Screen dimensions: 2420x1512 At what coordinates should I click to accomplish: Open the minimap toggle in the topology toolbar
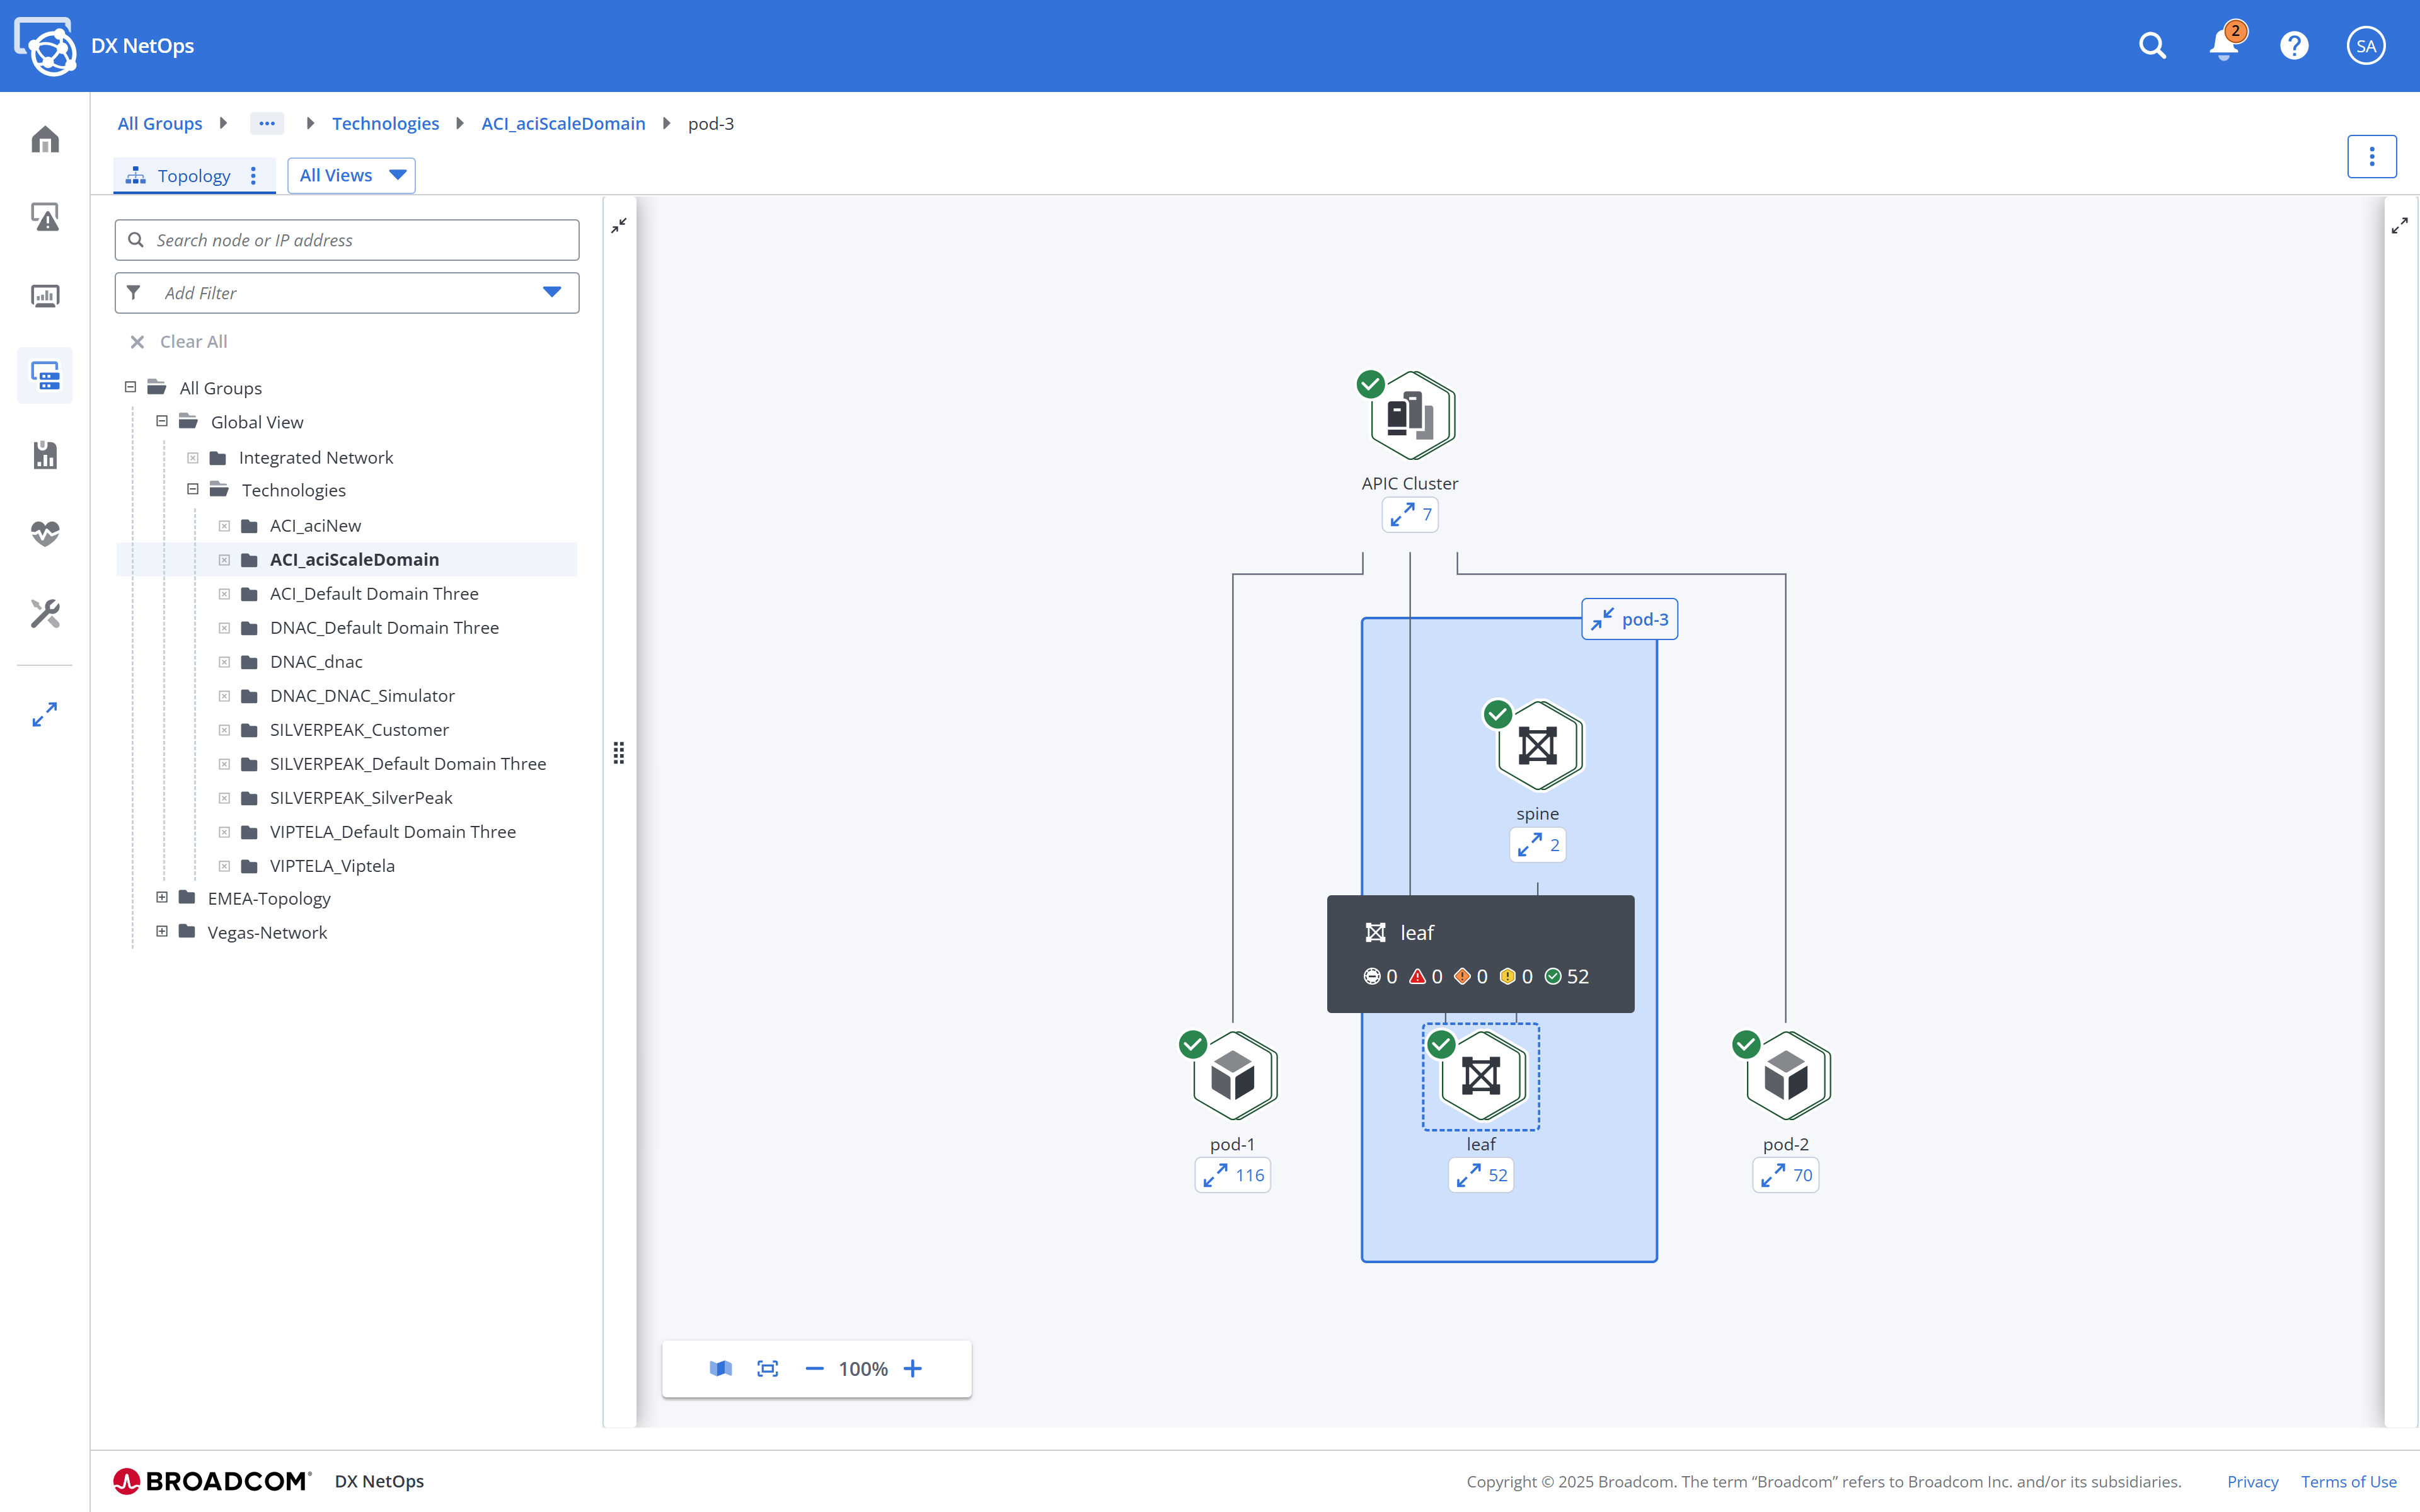(720, 1368)
